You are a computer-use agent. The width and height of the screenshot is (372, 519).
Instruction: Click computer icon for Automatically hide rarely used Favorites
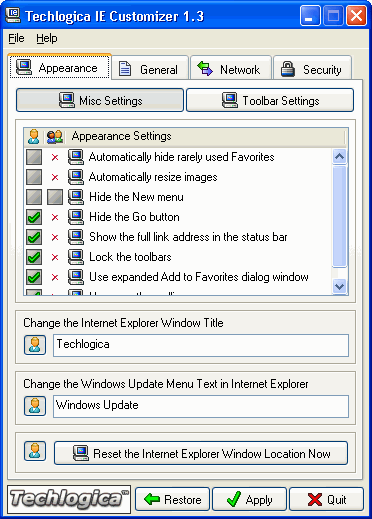(76, 157)
